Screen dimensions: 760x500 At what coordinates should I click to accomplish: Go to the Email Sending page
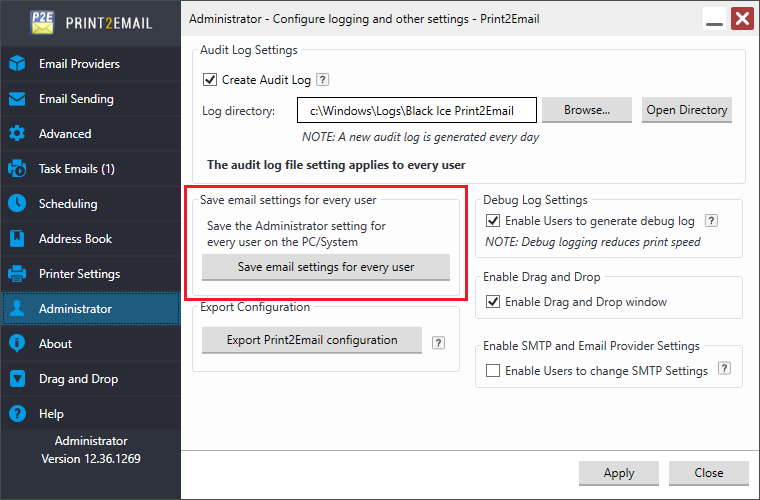[x=91, y=99]
